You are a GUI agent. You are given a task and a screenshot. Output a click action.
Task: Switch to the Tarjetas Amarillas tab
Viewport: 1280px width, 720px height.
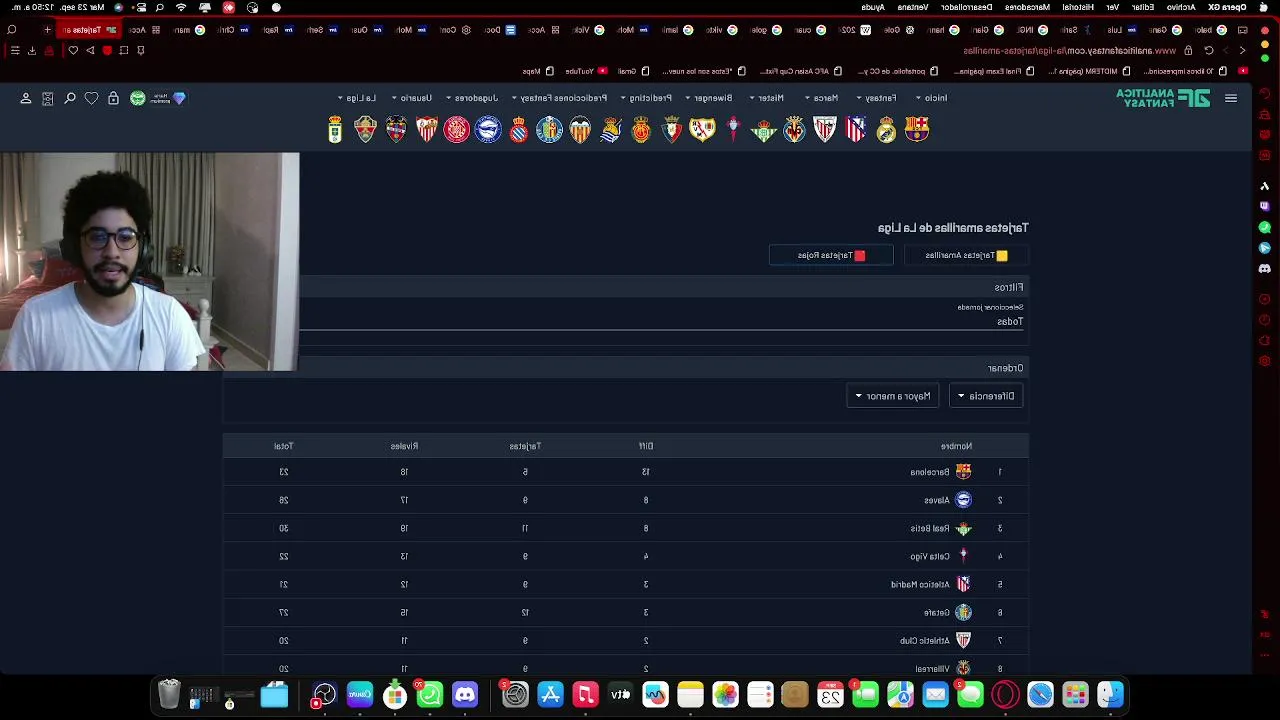[x=966, y=255]
